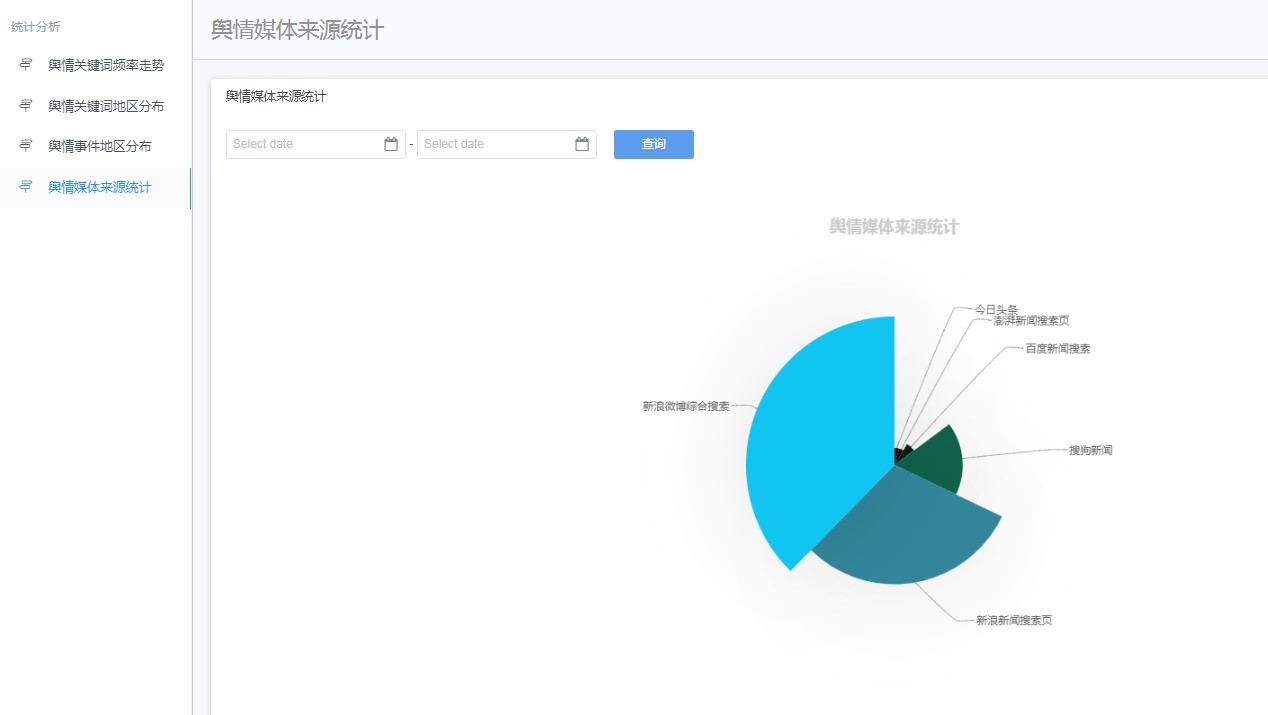This screenshot has width=1268, height=715.
Task: Click the 统计分析 sidebar heading
Action: coord(36,27)
